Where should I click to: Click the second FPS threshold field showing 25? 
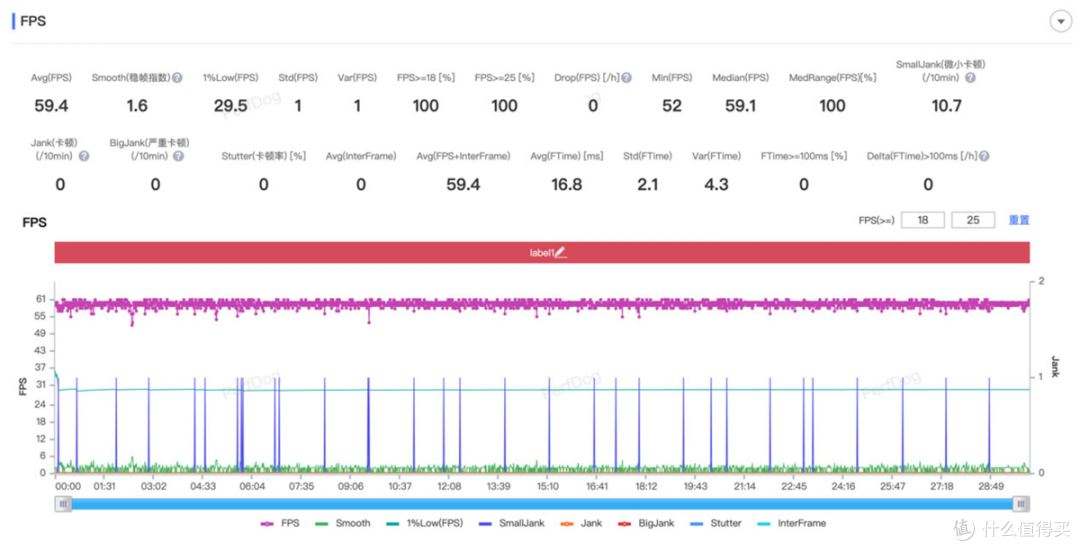coord(973,220)
